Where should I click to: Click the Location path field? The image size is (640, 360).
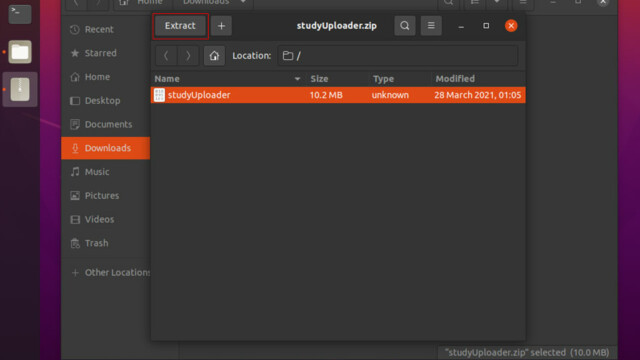pyautogui.click(x=398, y=56)
